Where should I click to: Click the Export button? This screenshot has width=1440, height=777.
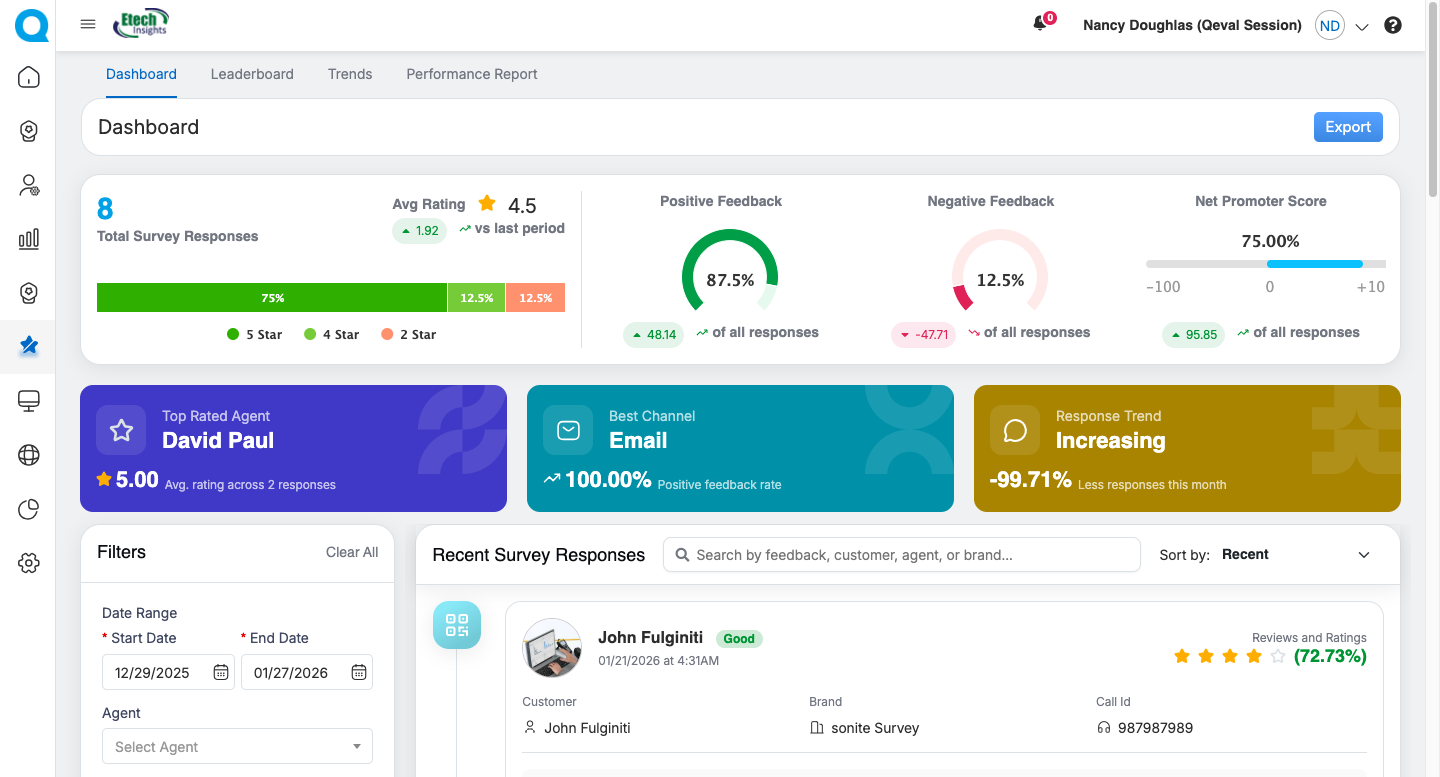[x=1347, y=127]
